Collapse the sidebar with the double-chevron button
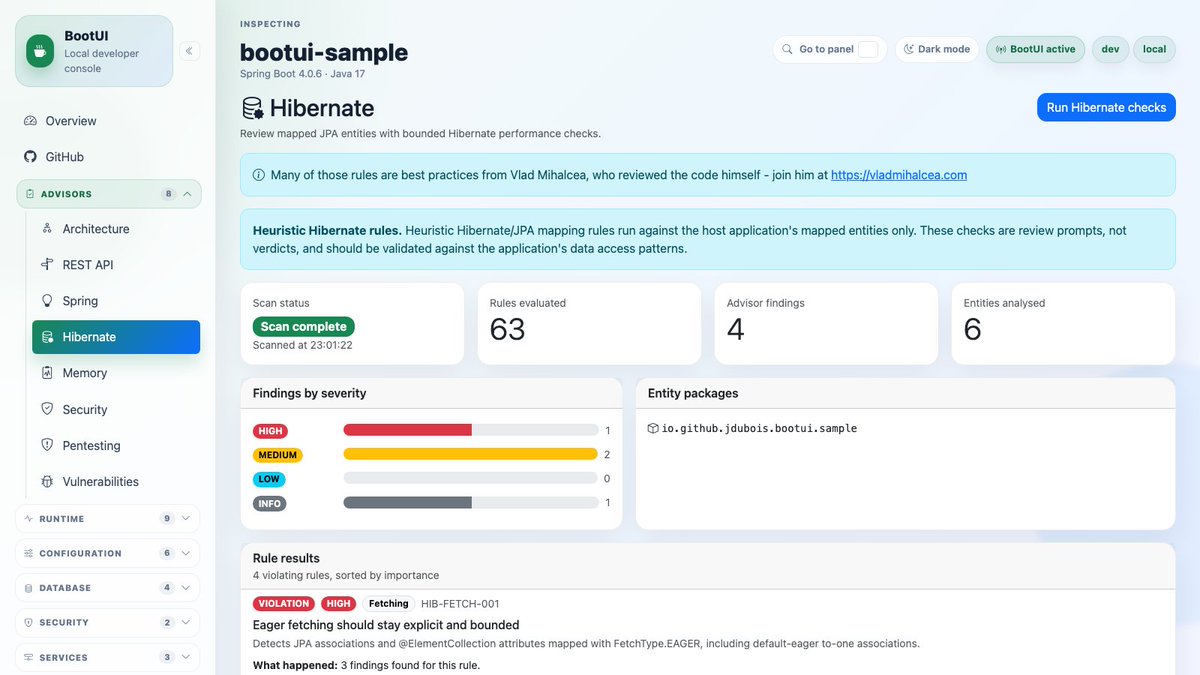Screen dimensions: 1200x675 point(190,51)
